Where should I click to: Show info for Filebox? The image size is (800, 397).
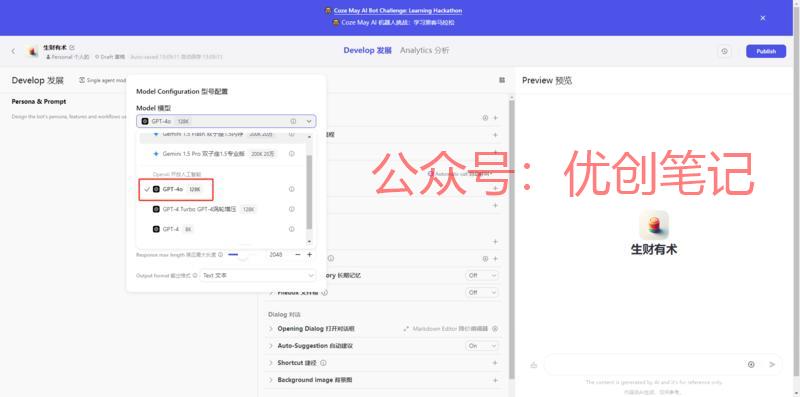pyautogui.click(x=325, y=292)
